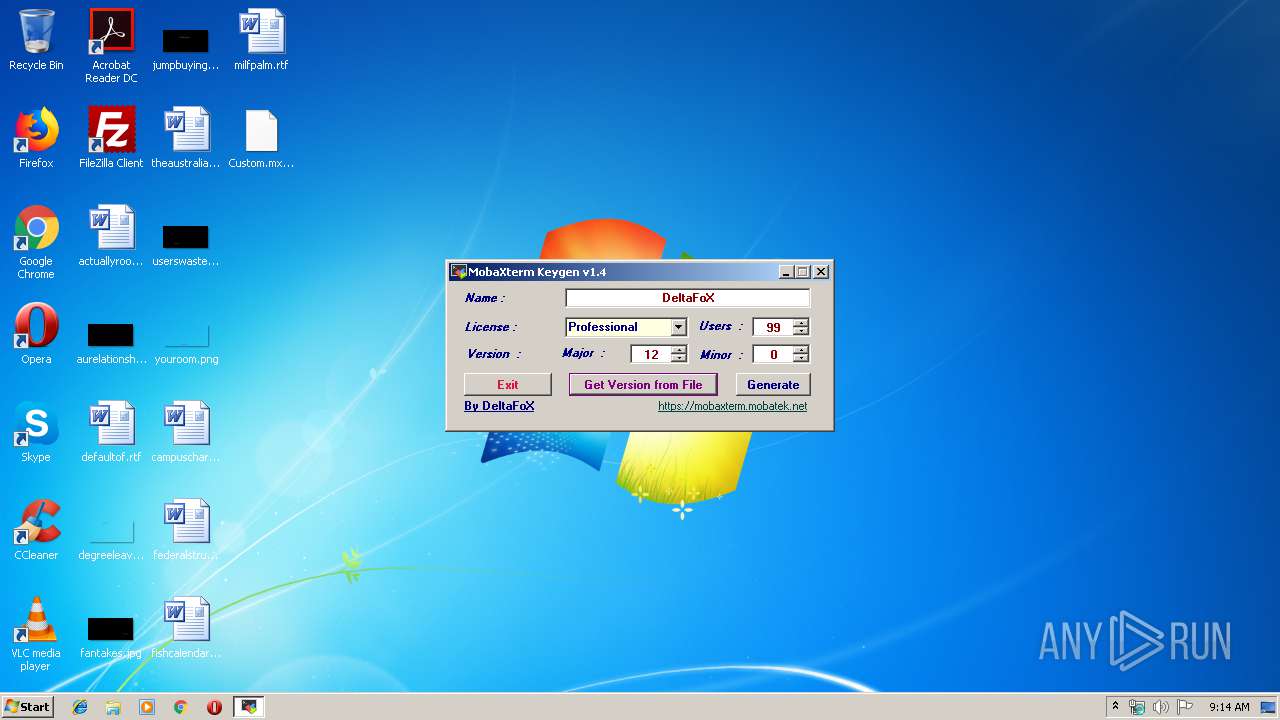Click the keygen taskbar button
The image size is (1280, 720).
click(249, 707)
